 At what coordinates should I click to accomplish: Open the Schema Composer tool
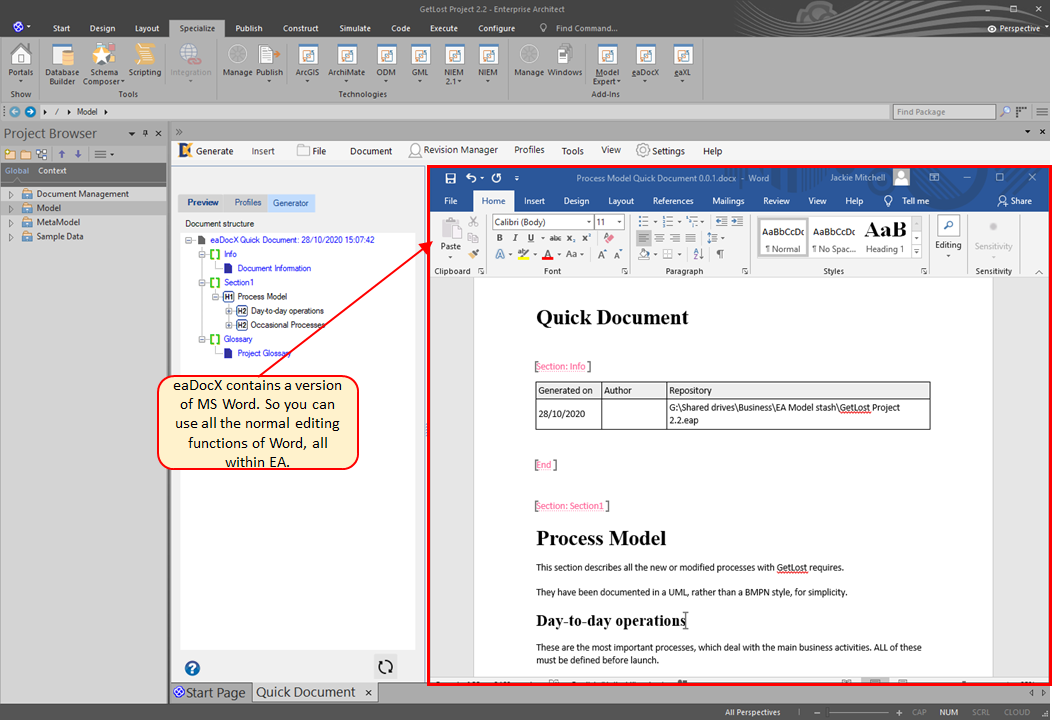[103, 64]
